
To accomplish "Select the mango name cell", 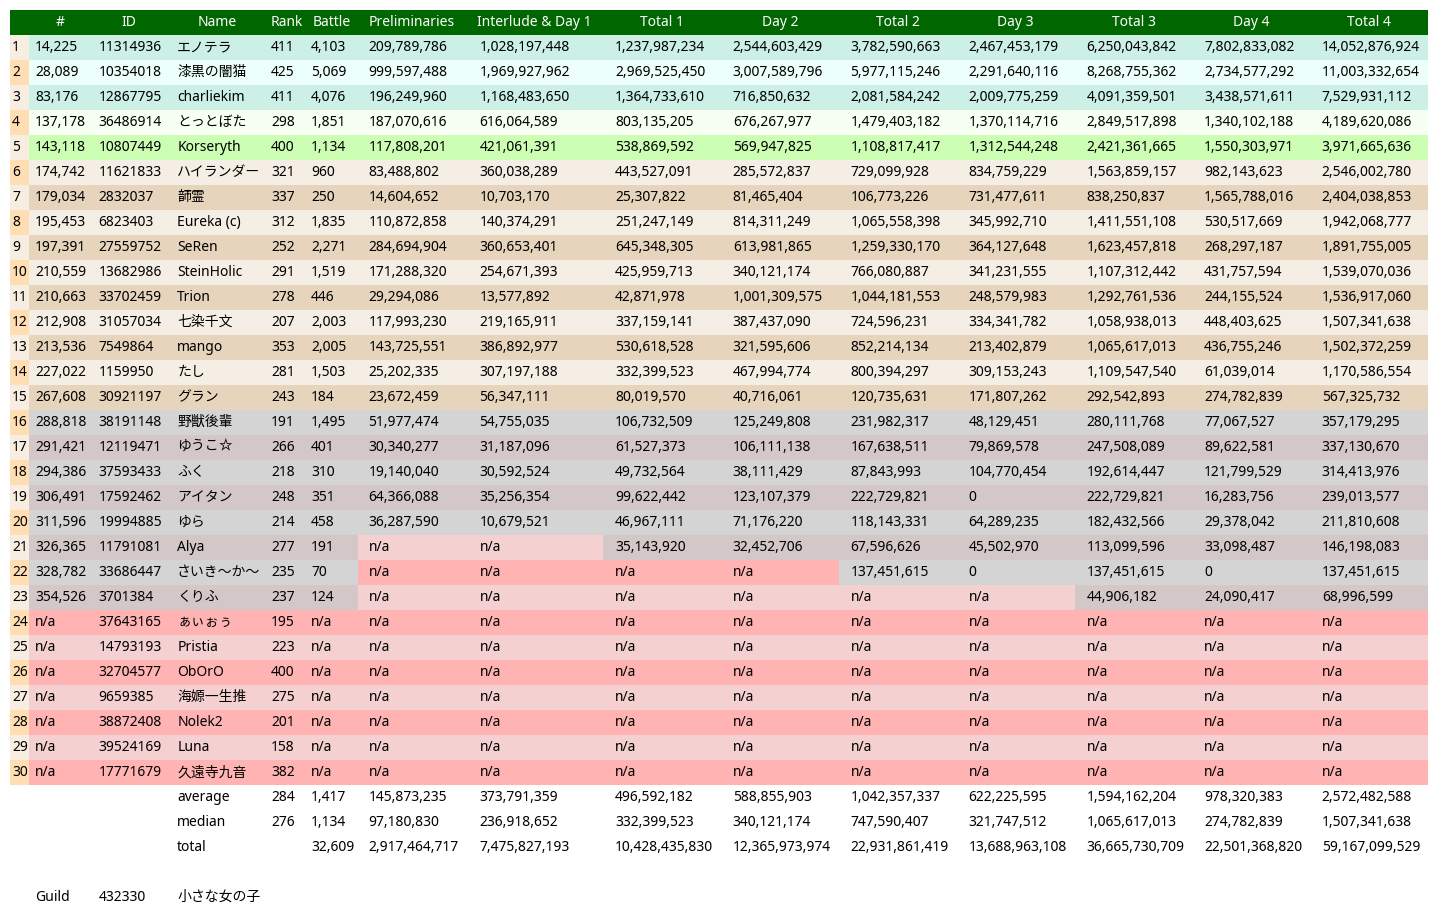I will [x=200, y=346].
